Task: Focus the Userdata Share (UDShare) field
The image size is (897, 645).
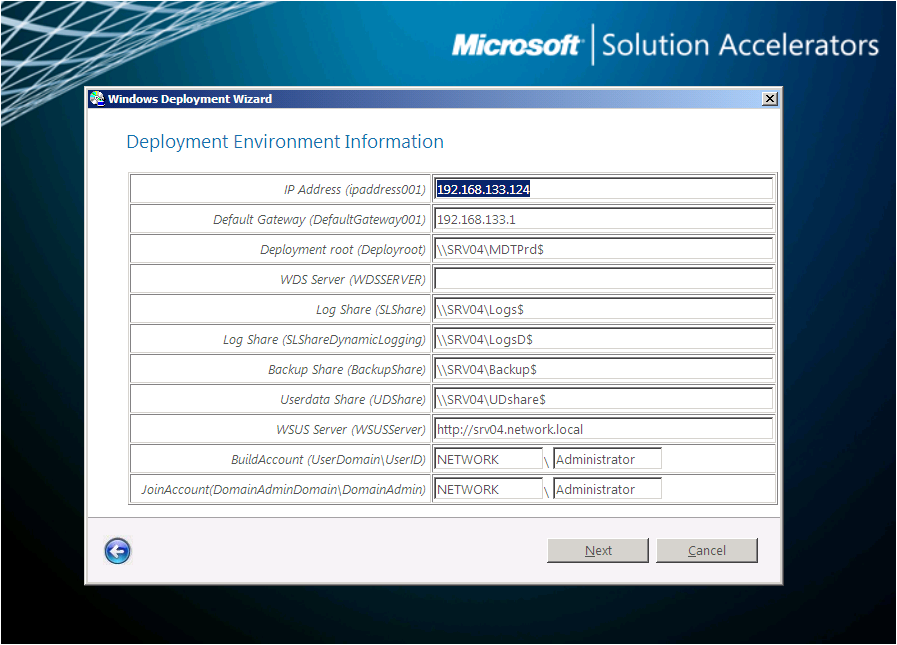Action: click(603, 399)
